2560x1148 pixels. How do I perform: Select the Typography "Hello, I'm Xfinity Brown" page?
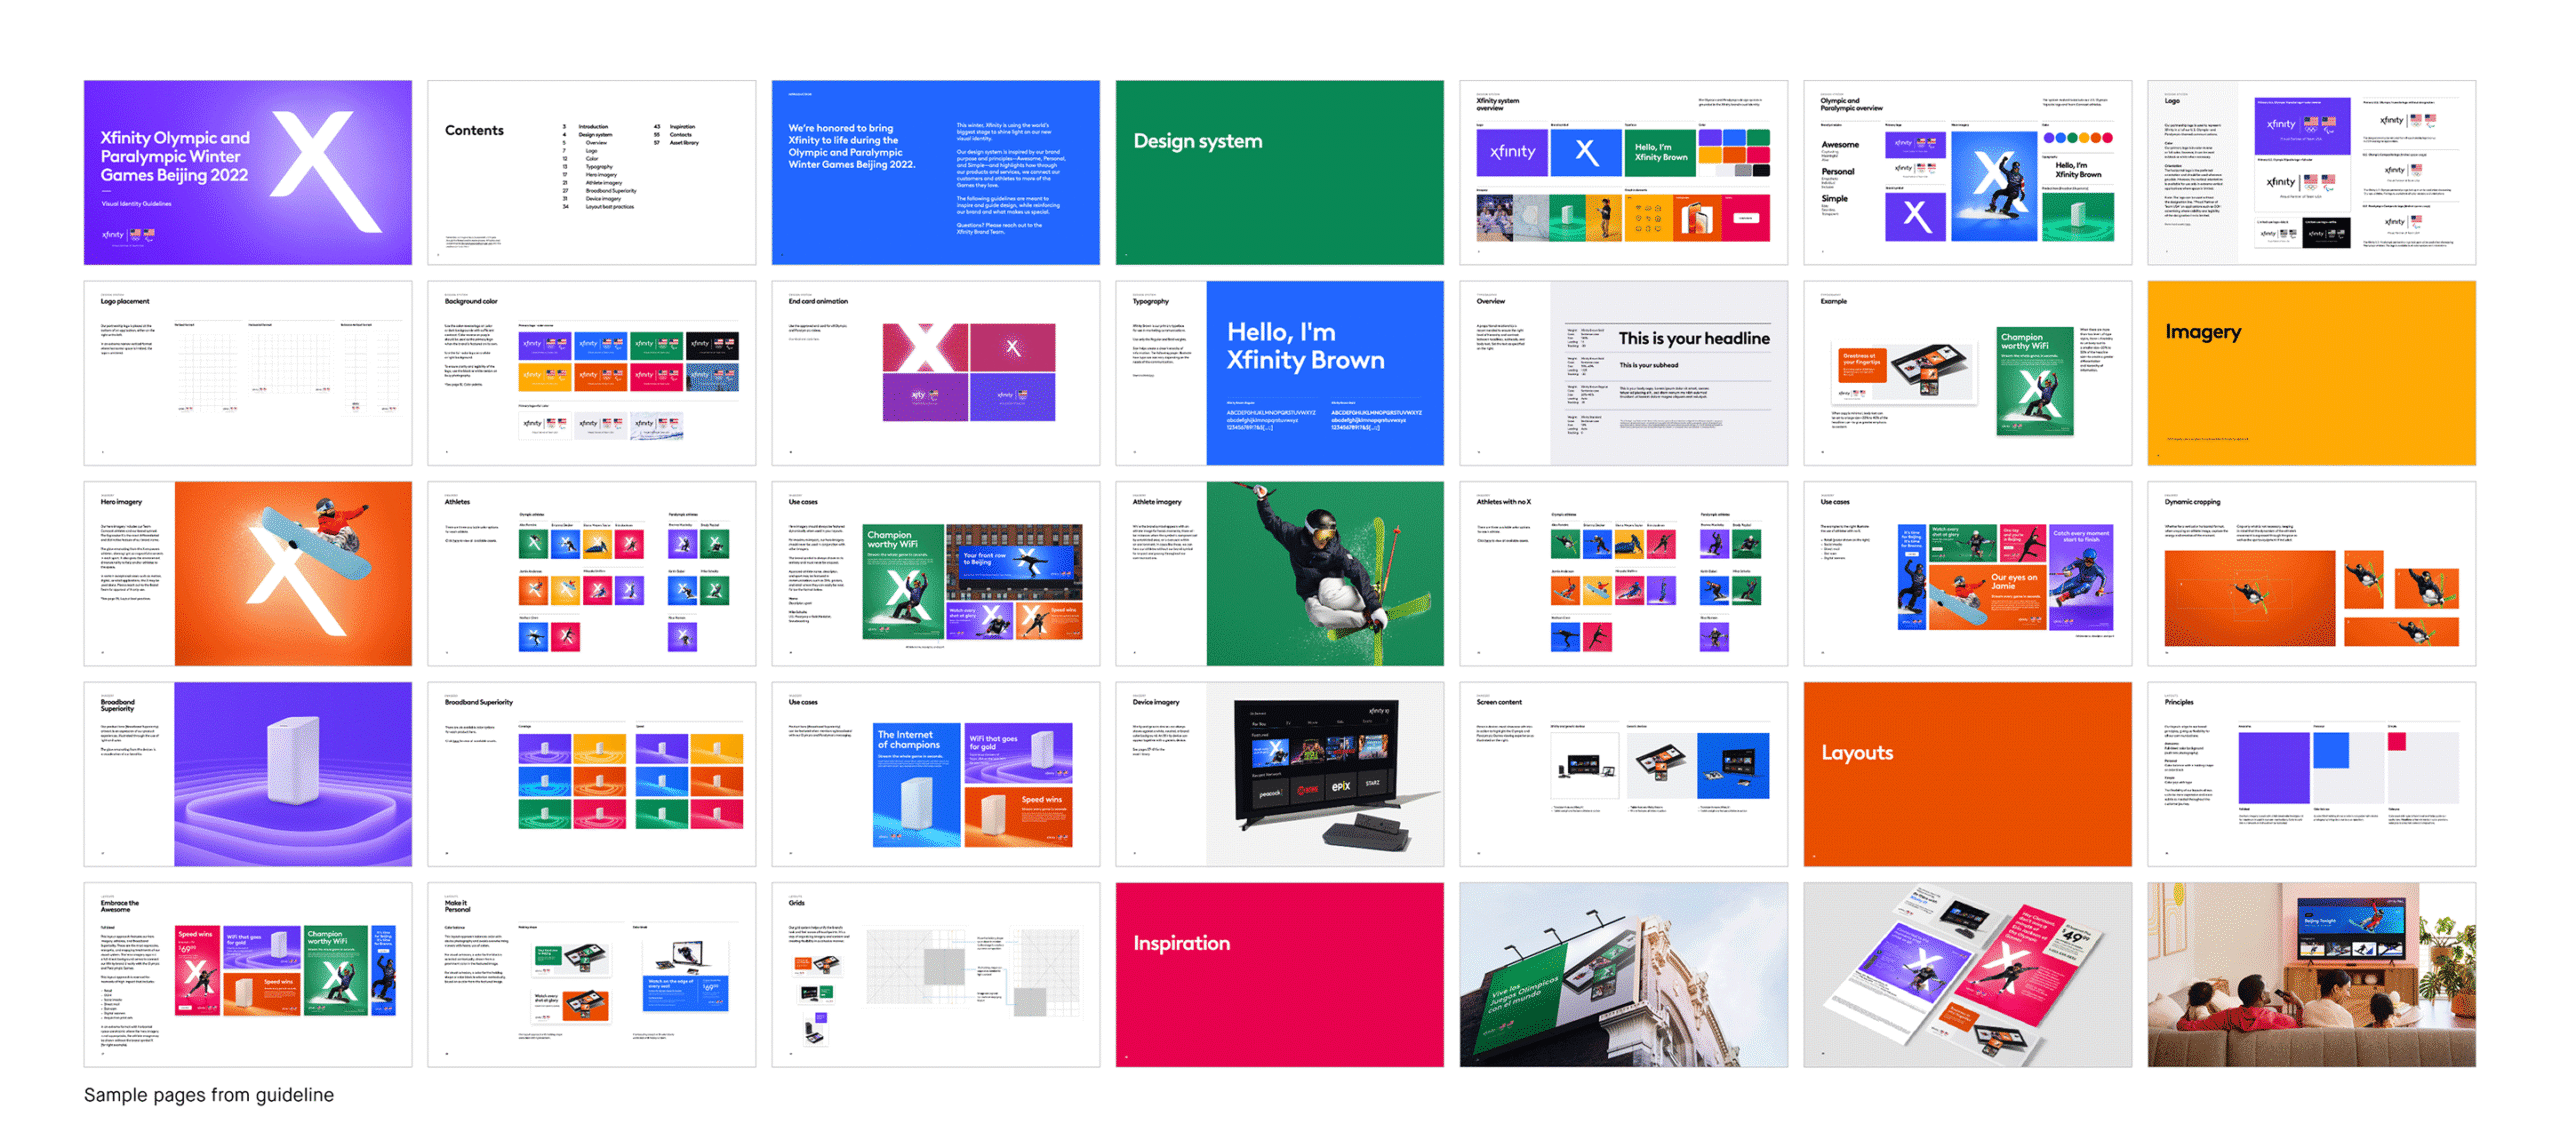1279,373
